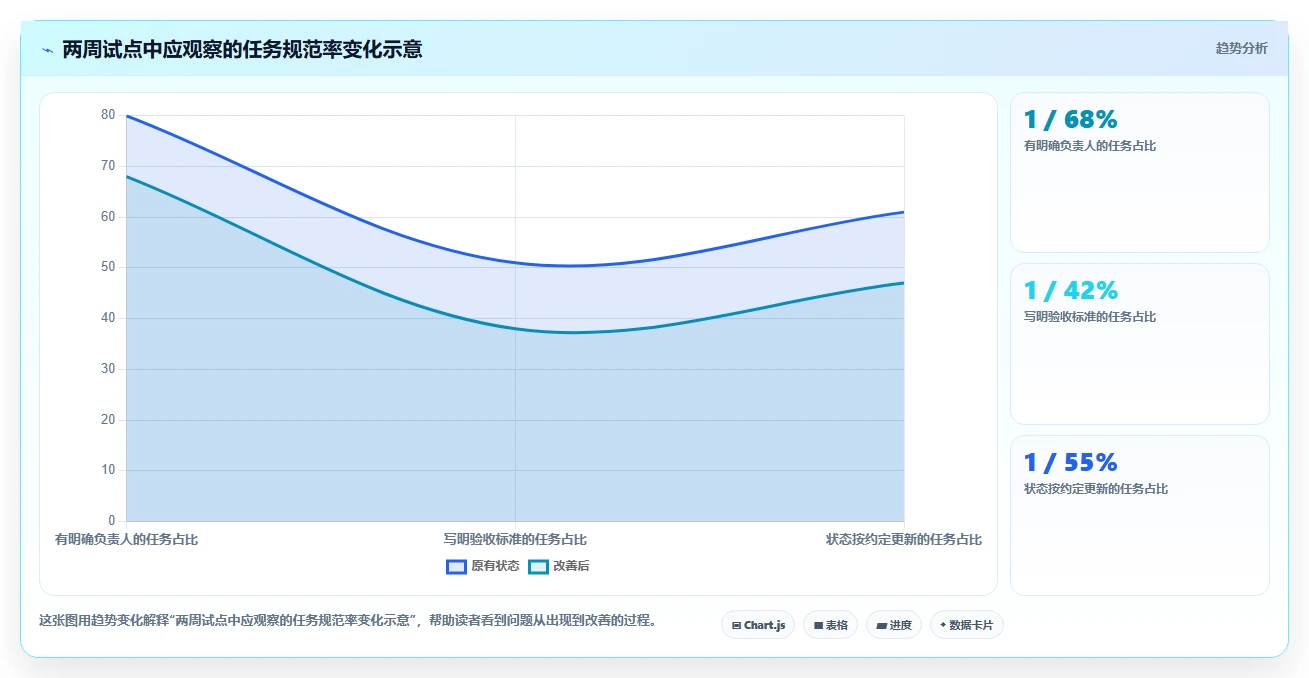
Task: Toggle the 改善后 legend color box
Action: point(538,566)
